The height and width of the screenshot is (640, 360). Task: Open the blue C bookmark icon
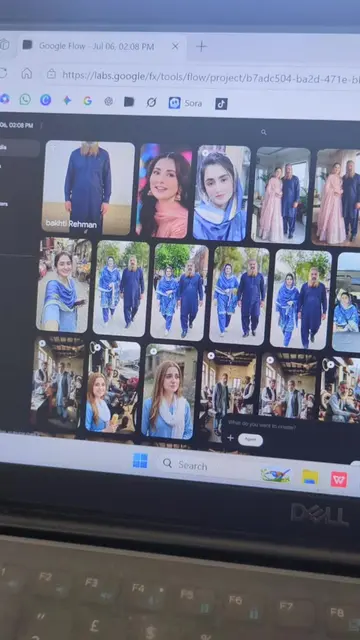45,100
